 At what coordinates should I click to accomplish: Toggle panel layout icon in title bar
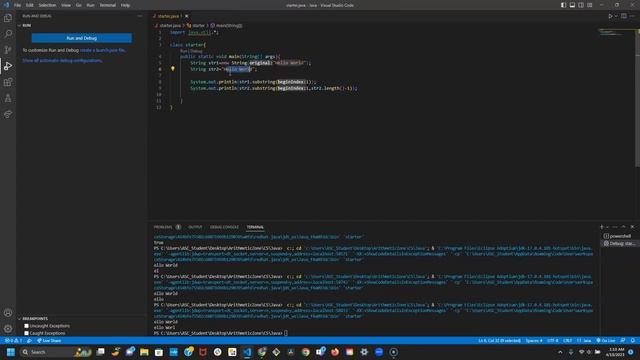point(572,5)
